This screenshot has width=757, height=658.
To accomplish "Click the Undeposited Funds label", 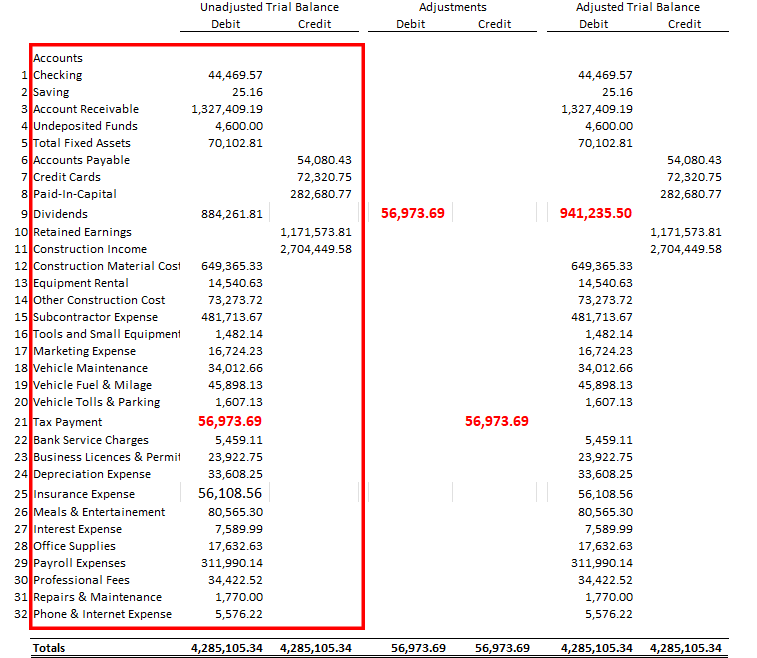I will [85, 126].
